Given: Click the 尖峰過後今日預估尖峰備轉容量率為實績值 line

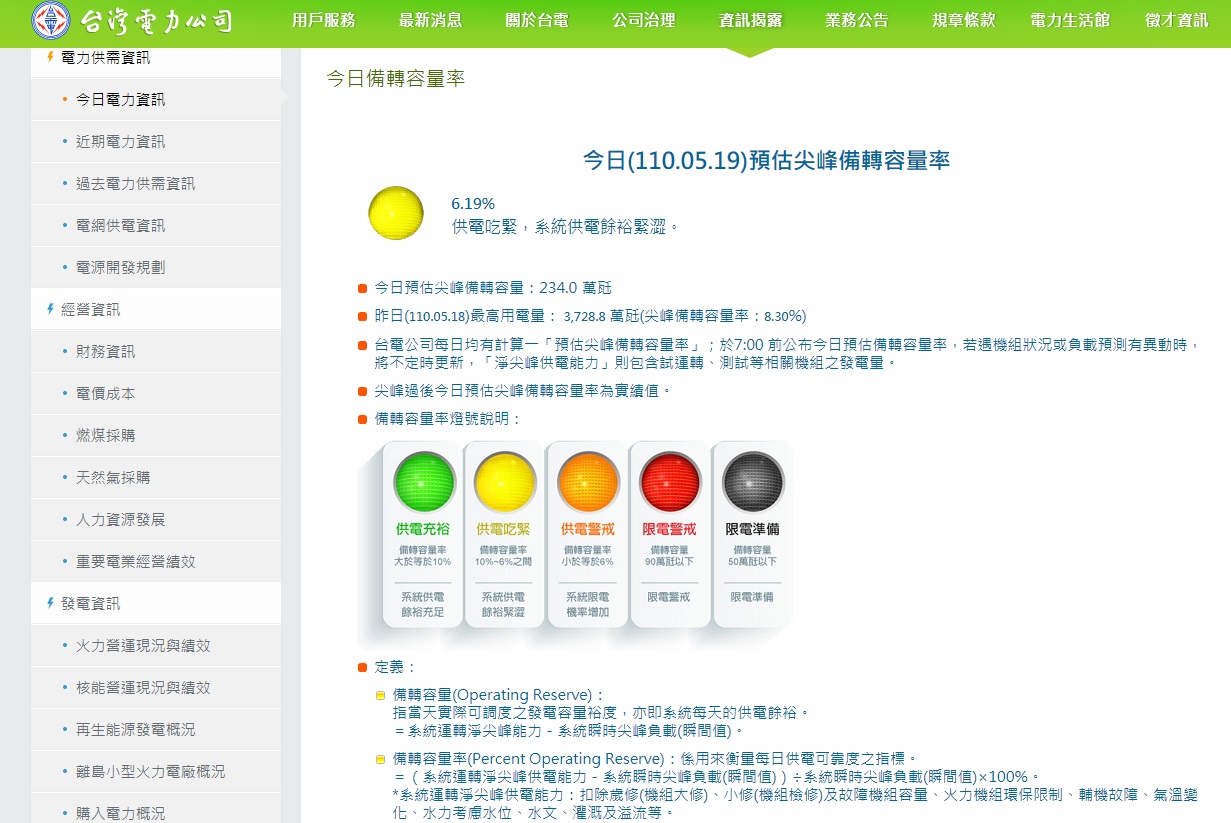Looking at the screenshot, I should click(x=523, y=391).
